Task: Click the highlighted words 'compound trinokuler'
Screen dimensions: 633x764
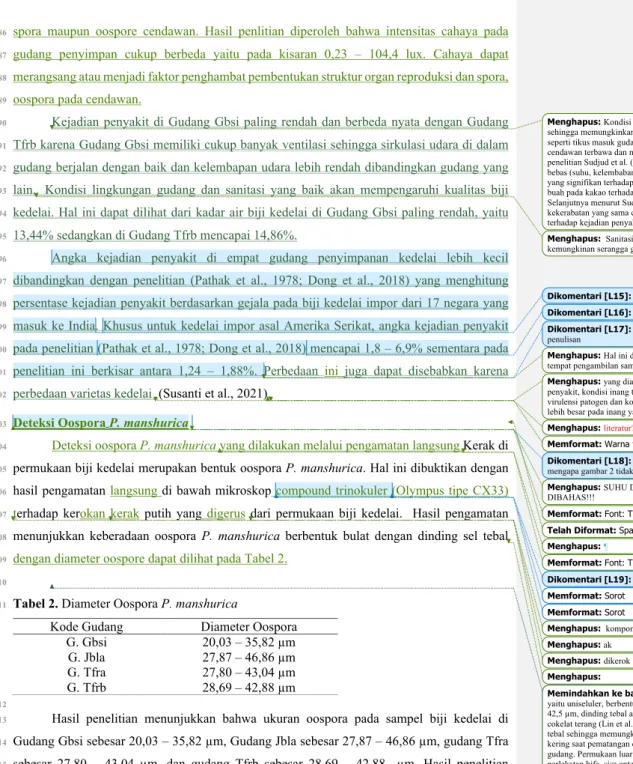Action: [331, 491]
